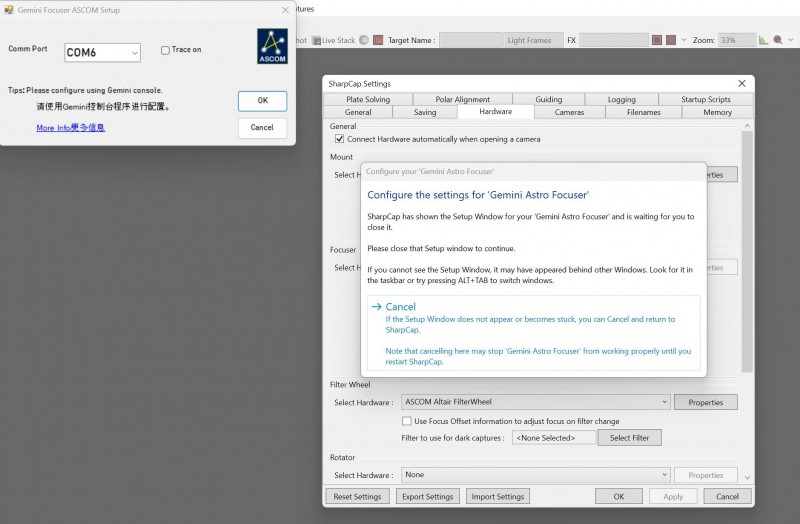800x524 pixels.
Task: Click the ASCOM logo in Gemini setup window
Action: (272, 46)
